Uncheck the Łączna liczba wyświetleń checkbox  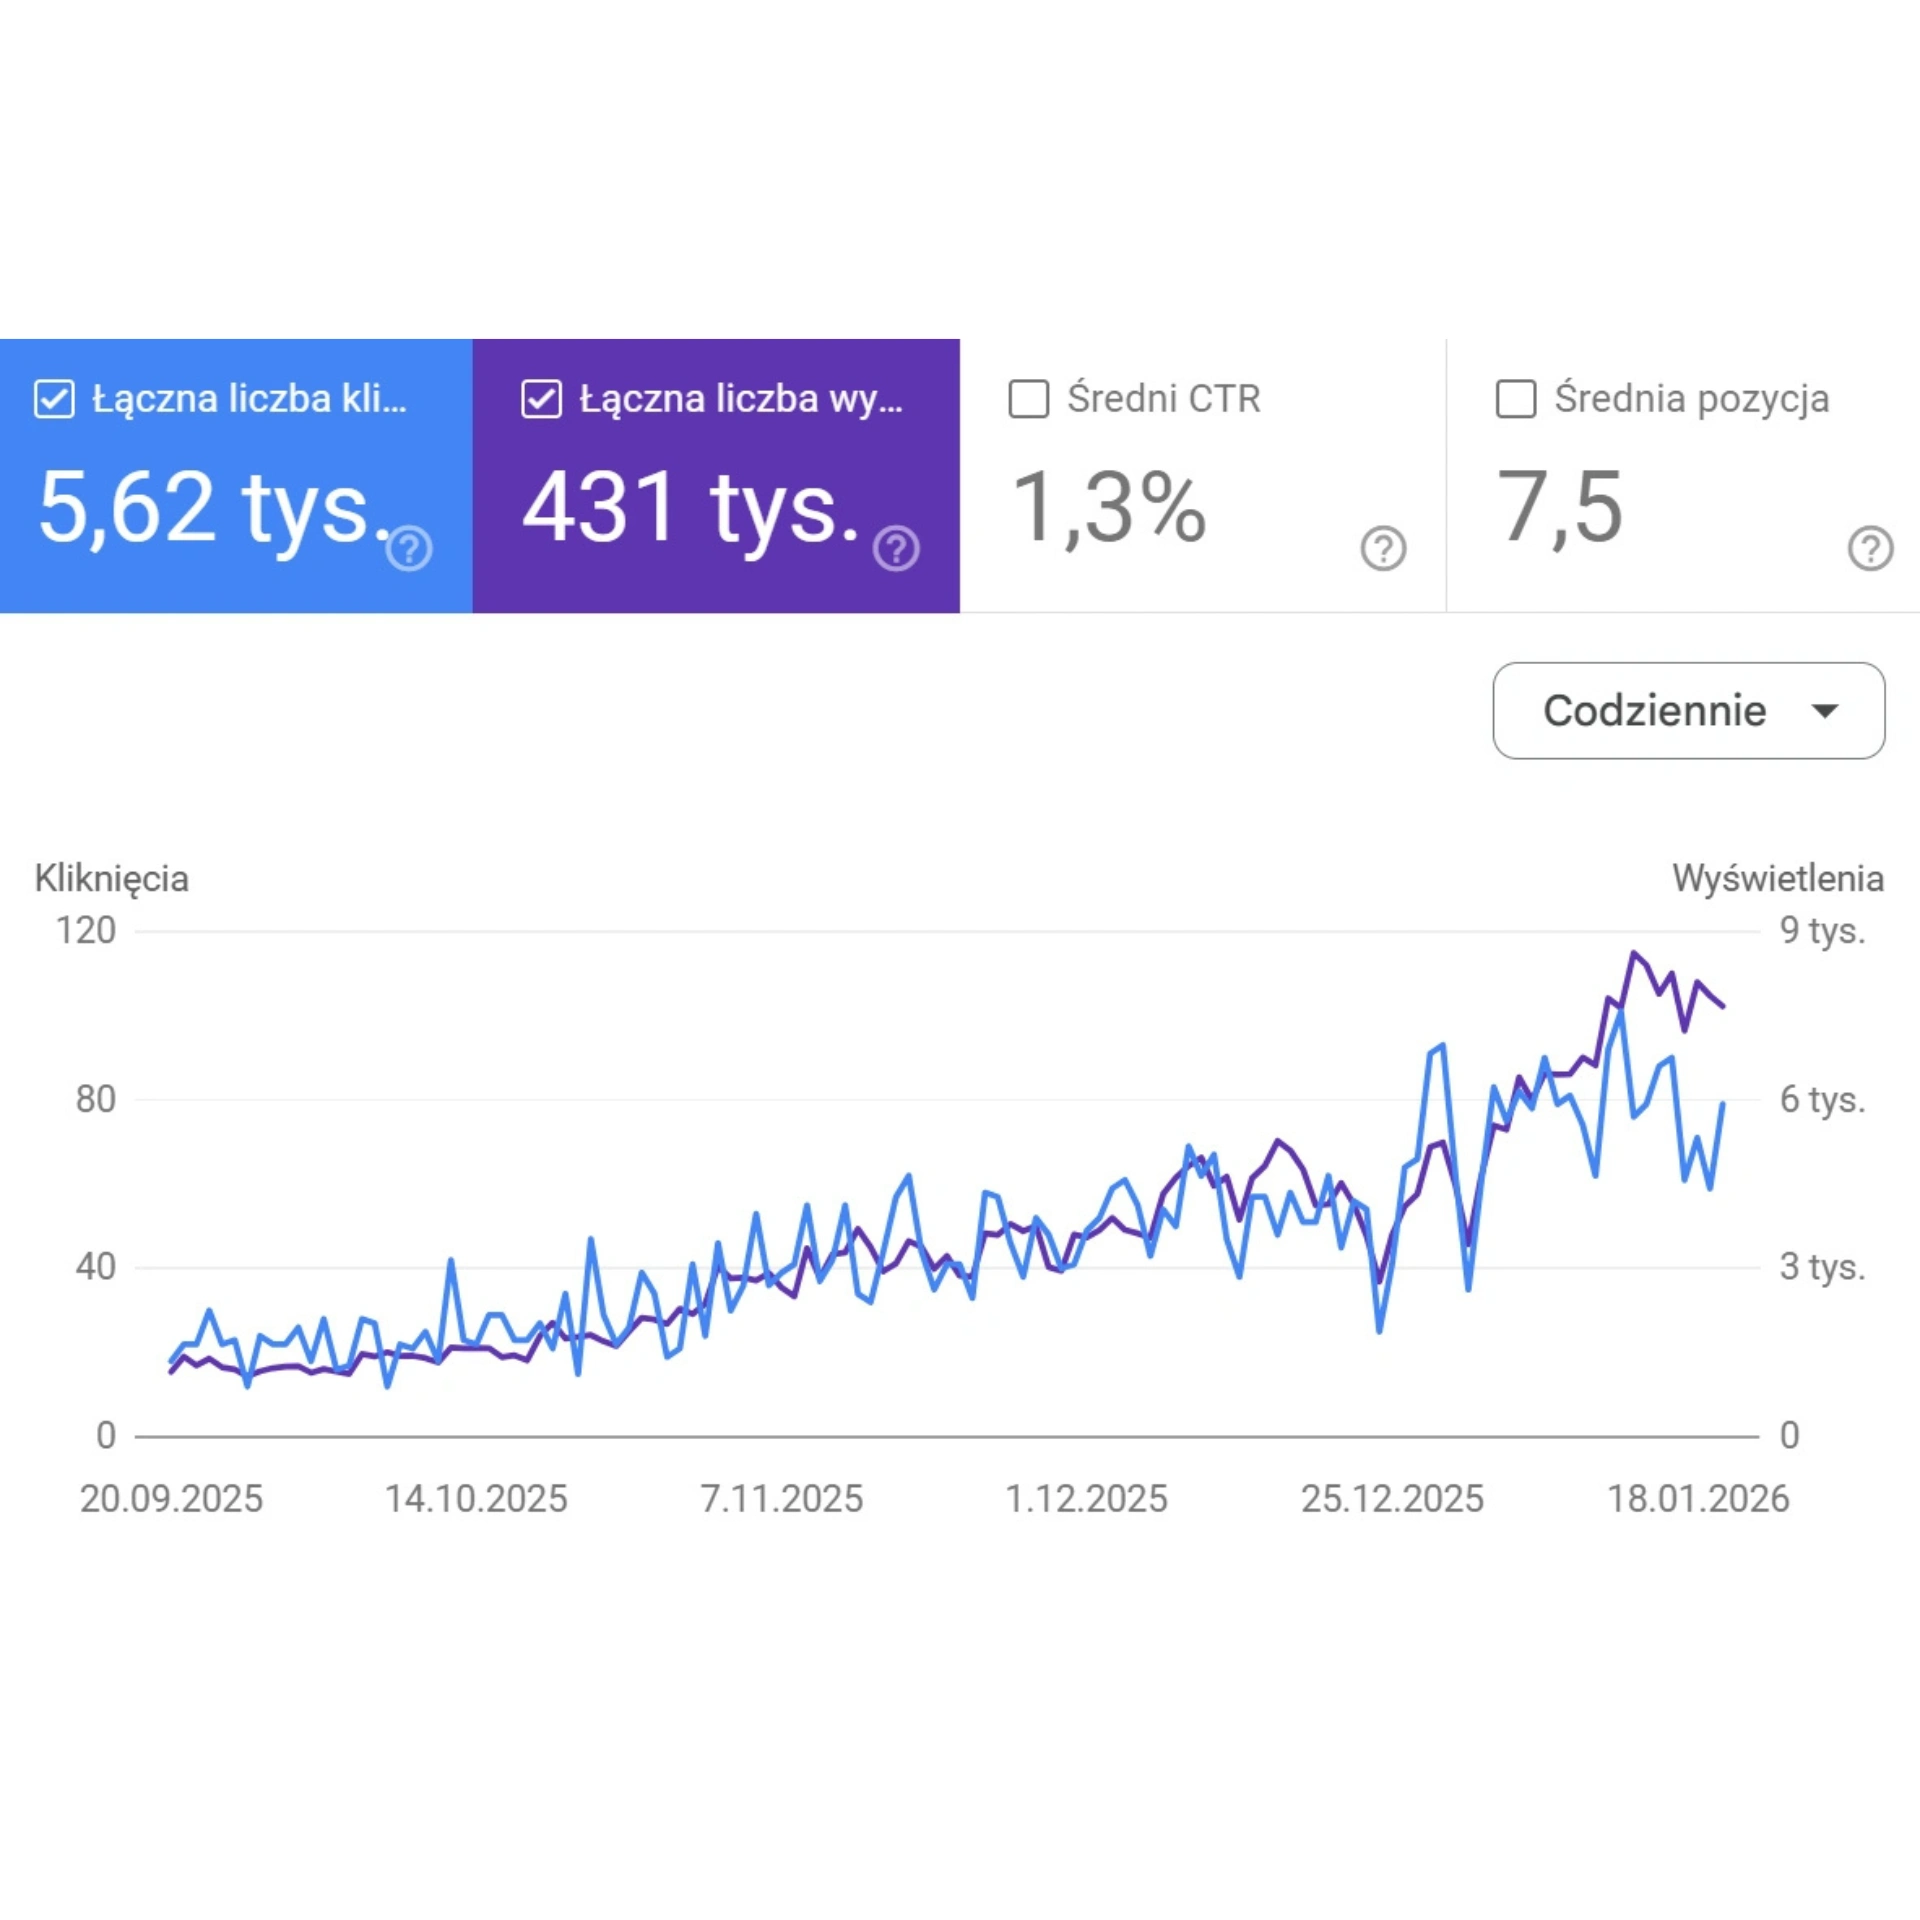click(541, 398)
